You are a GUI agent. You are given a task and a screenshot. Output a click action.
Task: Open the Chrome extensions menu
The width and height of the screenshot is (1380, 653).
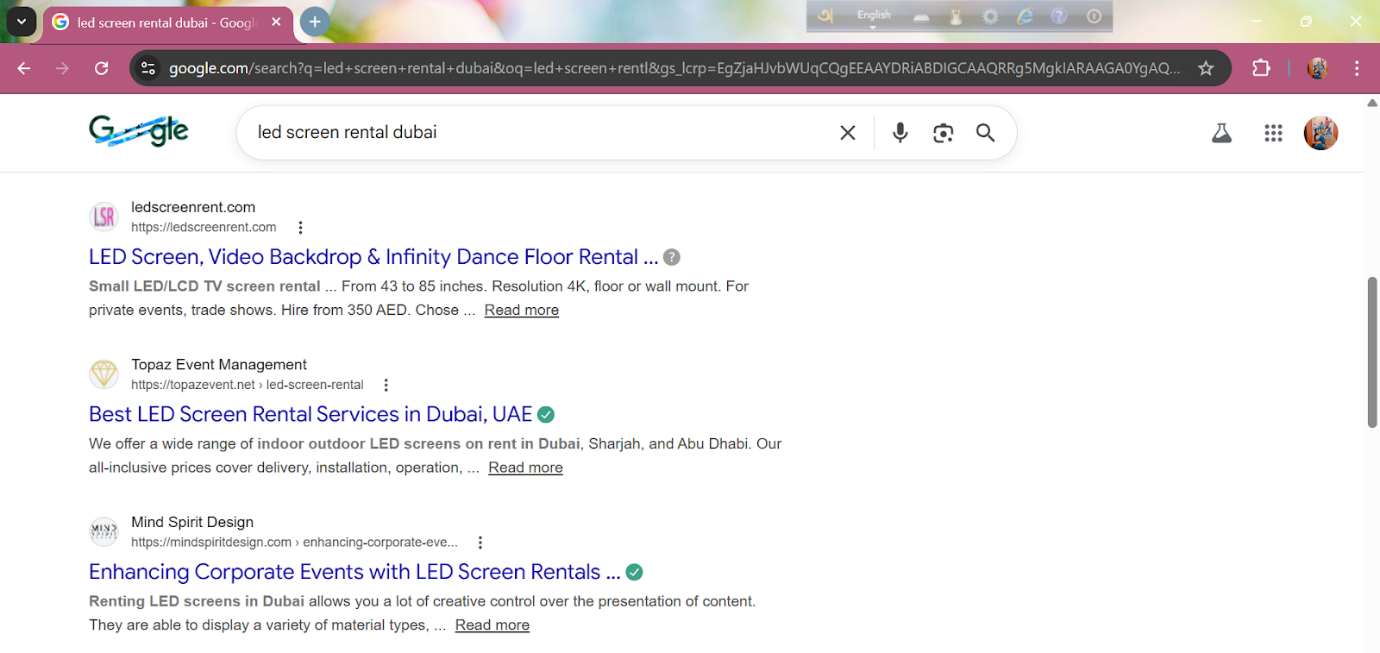[x=1261, y=68]
